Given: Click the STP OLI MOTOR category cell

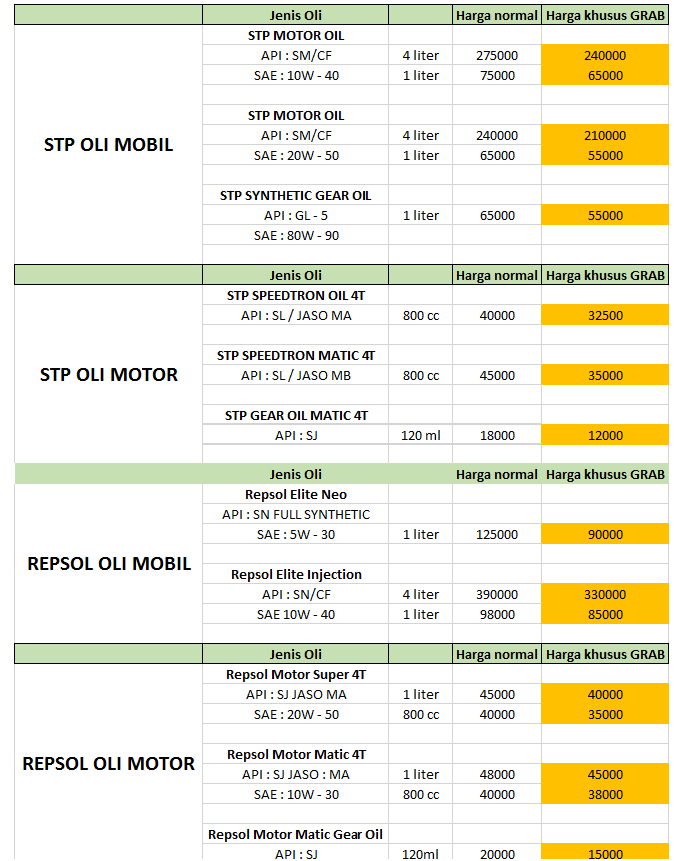Looking at the screenshot, I should (108, 375).
